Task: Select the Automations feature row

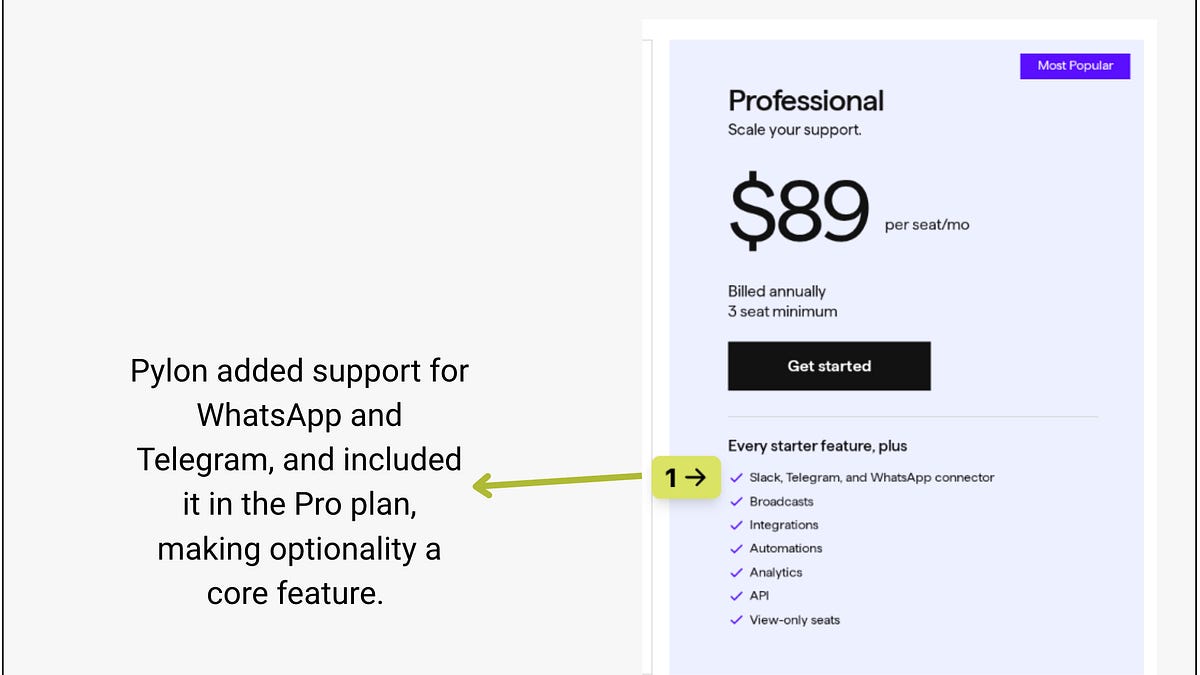Action: [786, 548]
